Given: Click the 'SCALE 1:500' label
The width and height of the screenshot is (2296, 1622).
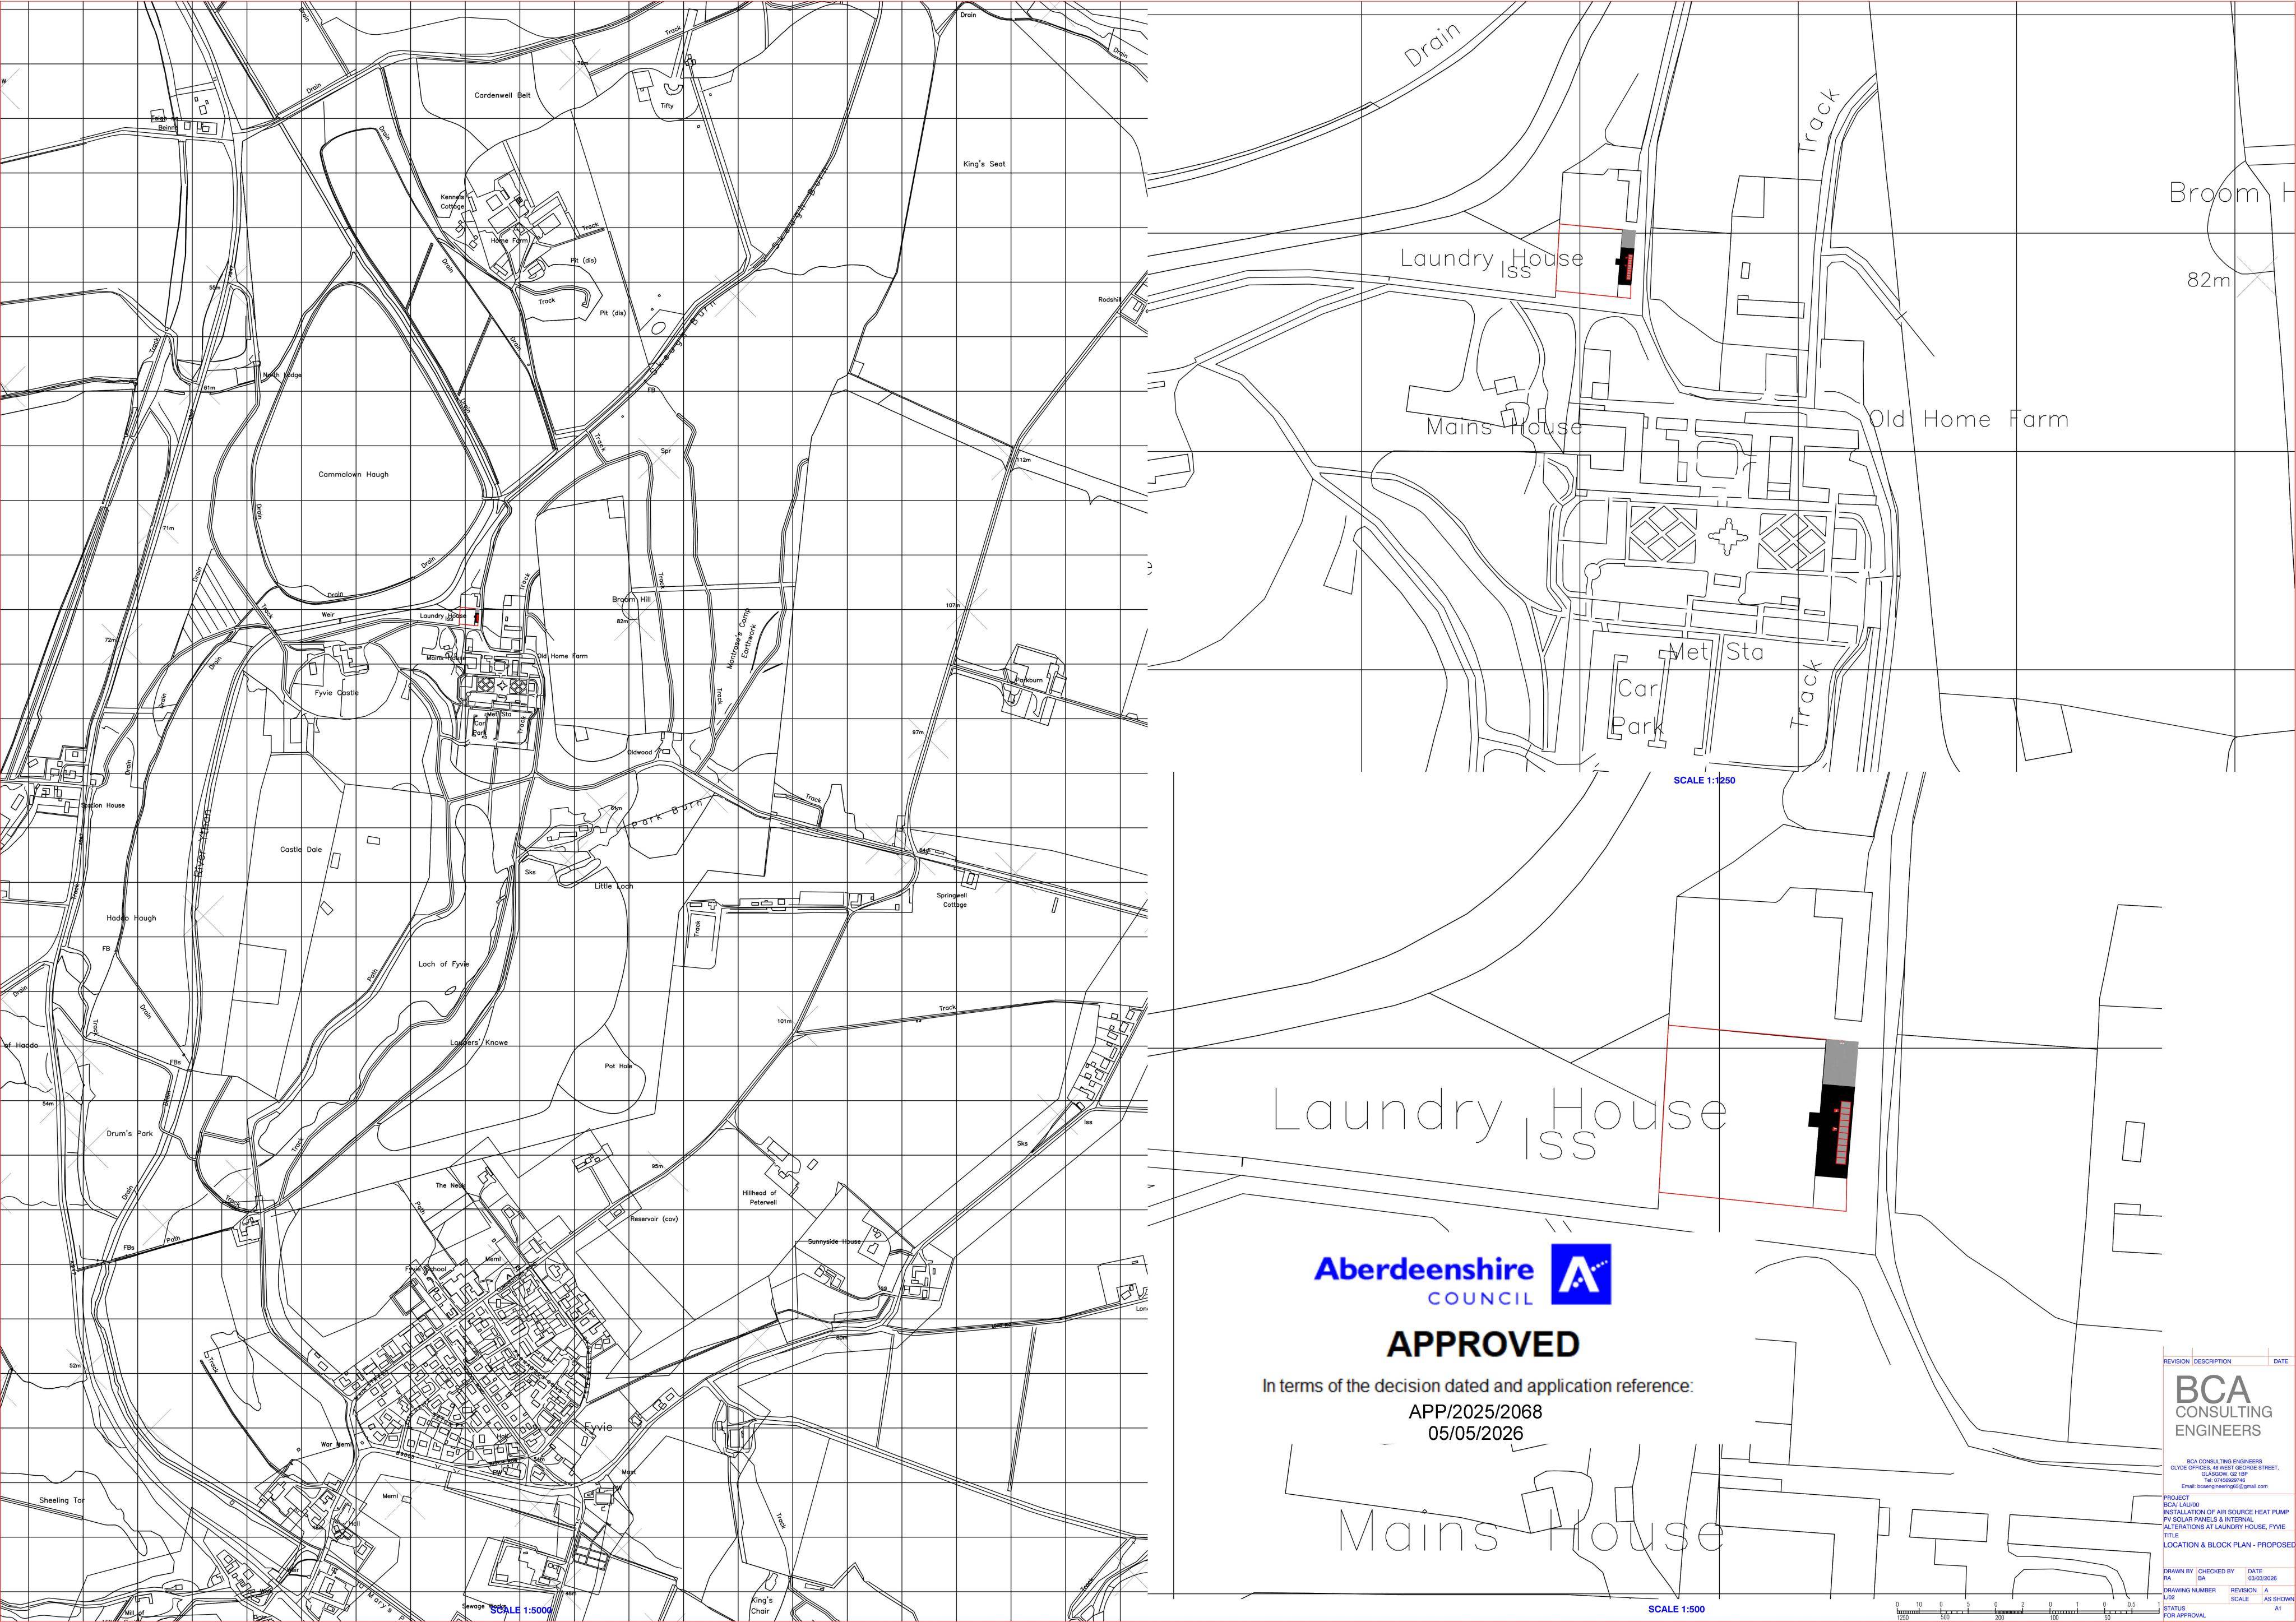Looking at the screenshot, I should pyautogui.click(x=1676, y=1609).
